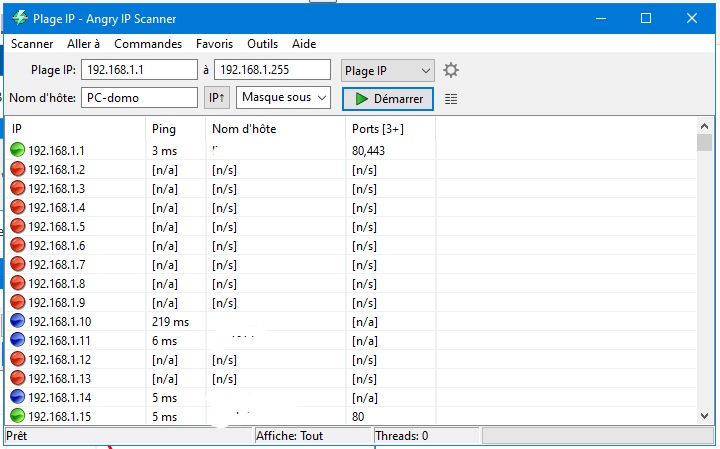This screenshot has height=449, width=720.
Task: Open the Outils menu
Action: click(x=262, y=44)
